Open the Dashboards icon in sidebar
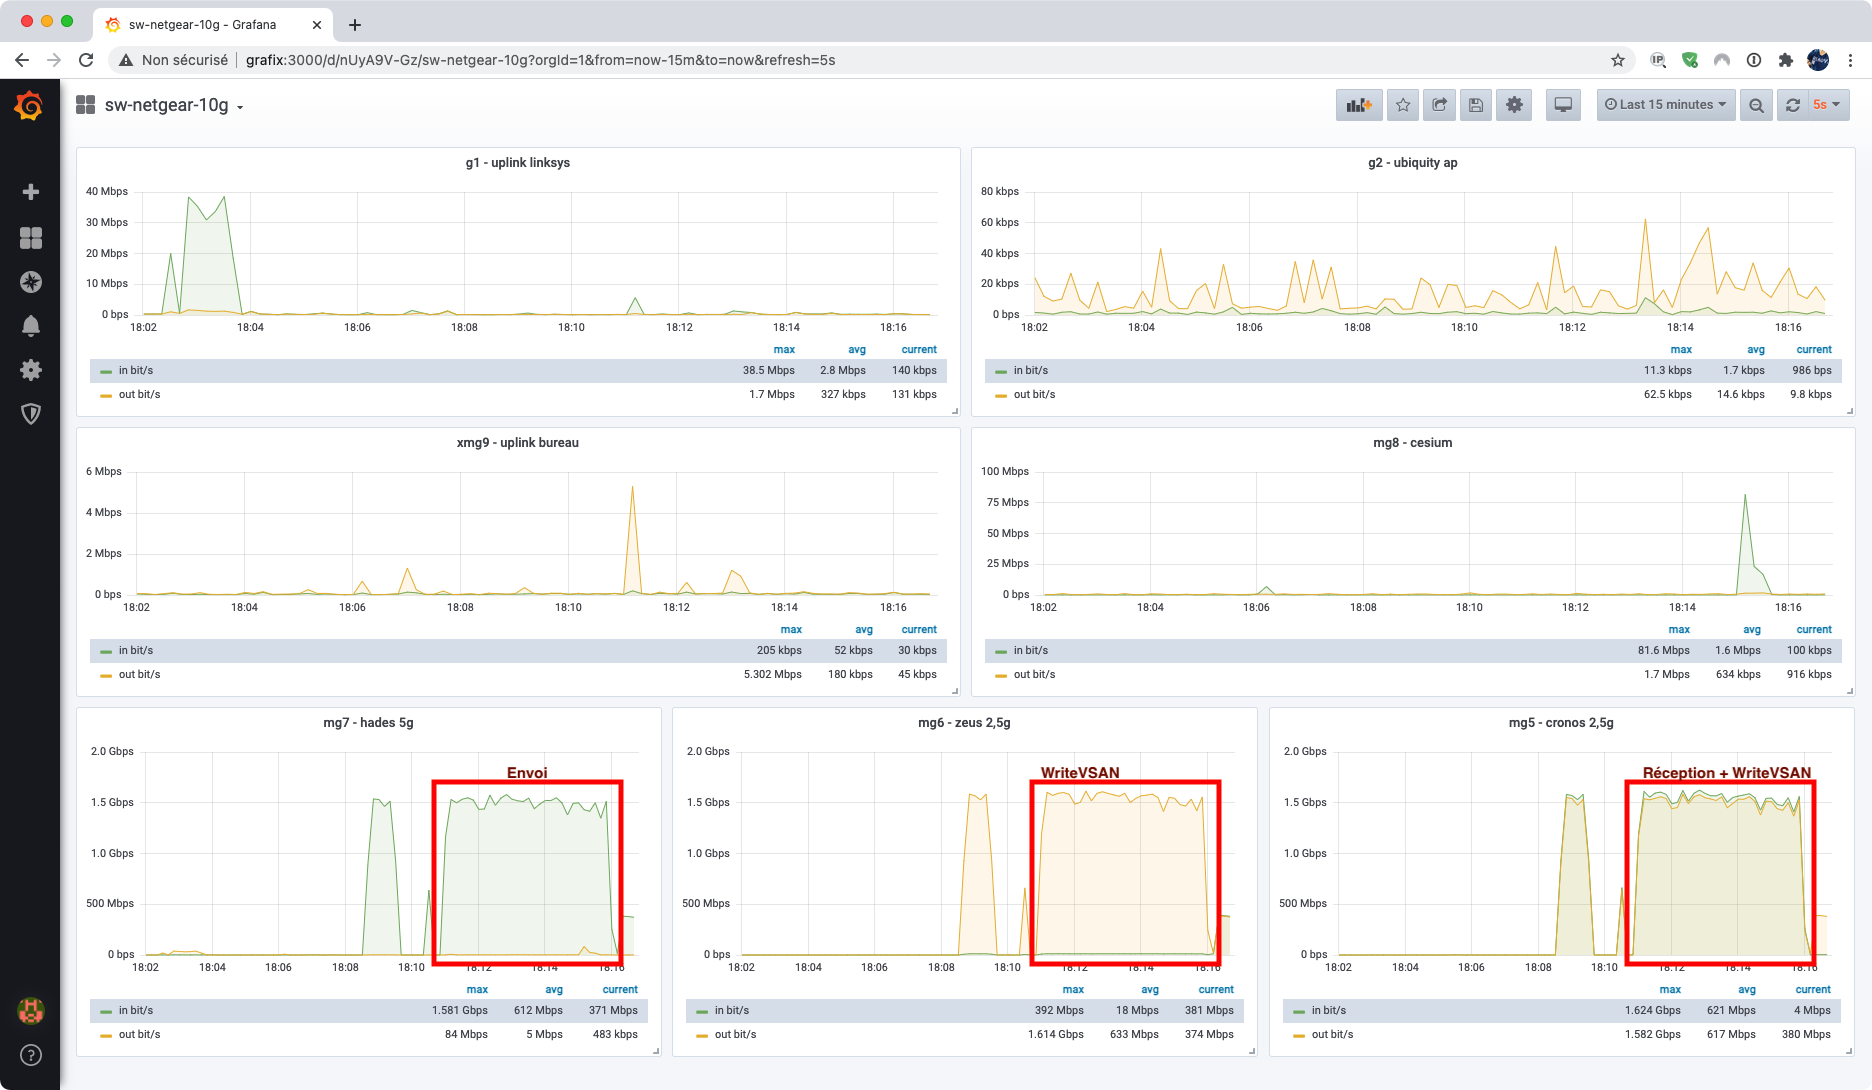1872x1090 pixels. (x=31, y=238)
